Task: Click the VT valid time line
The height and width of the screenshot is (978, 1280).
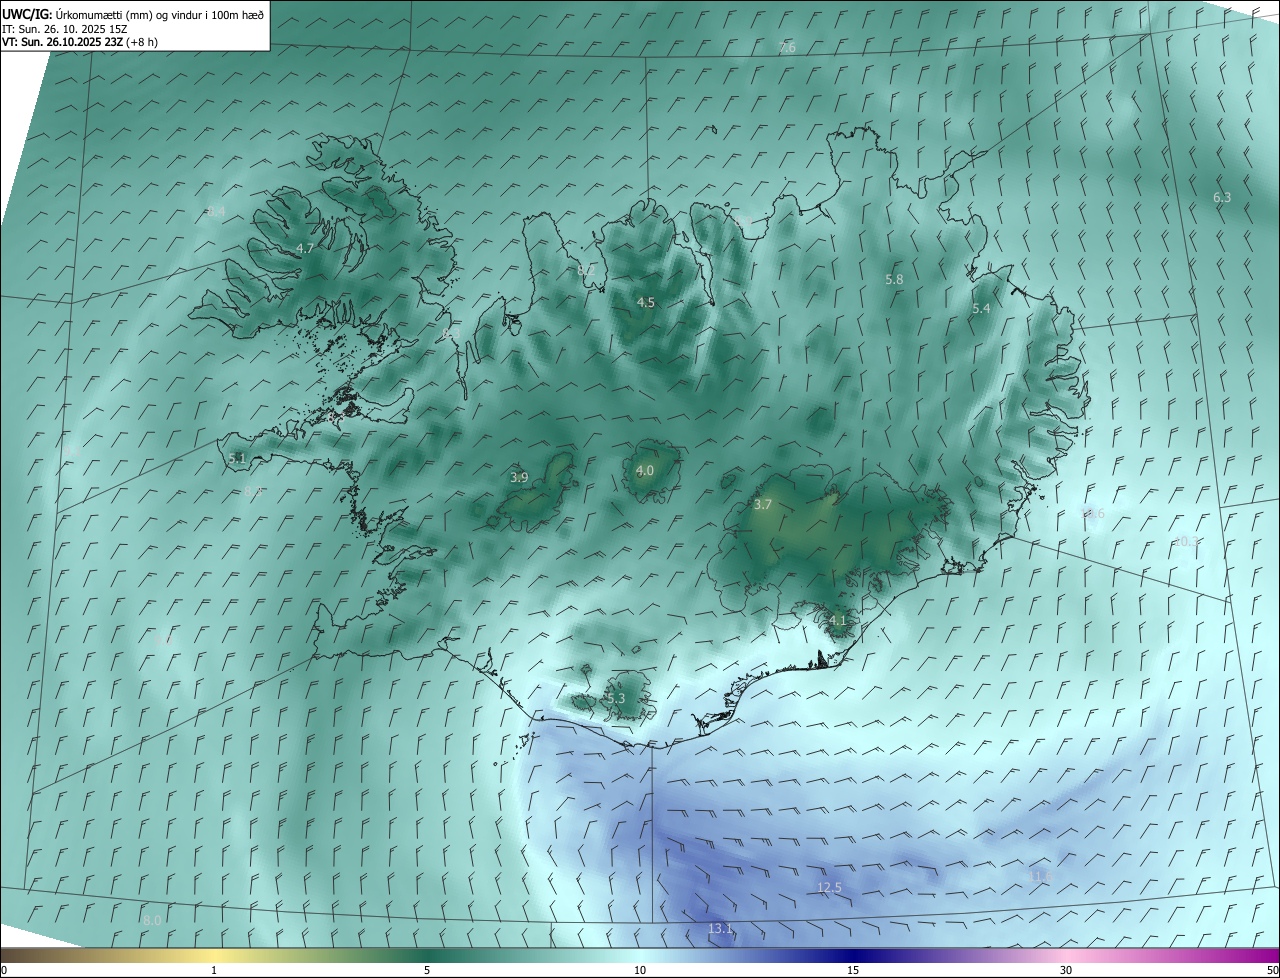Action: [80, 42]
